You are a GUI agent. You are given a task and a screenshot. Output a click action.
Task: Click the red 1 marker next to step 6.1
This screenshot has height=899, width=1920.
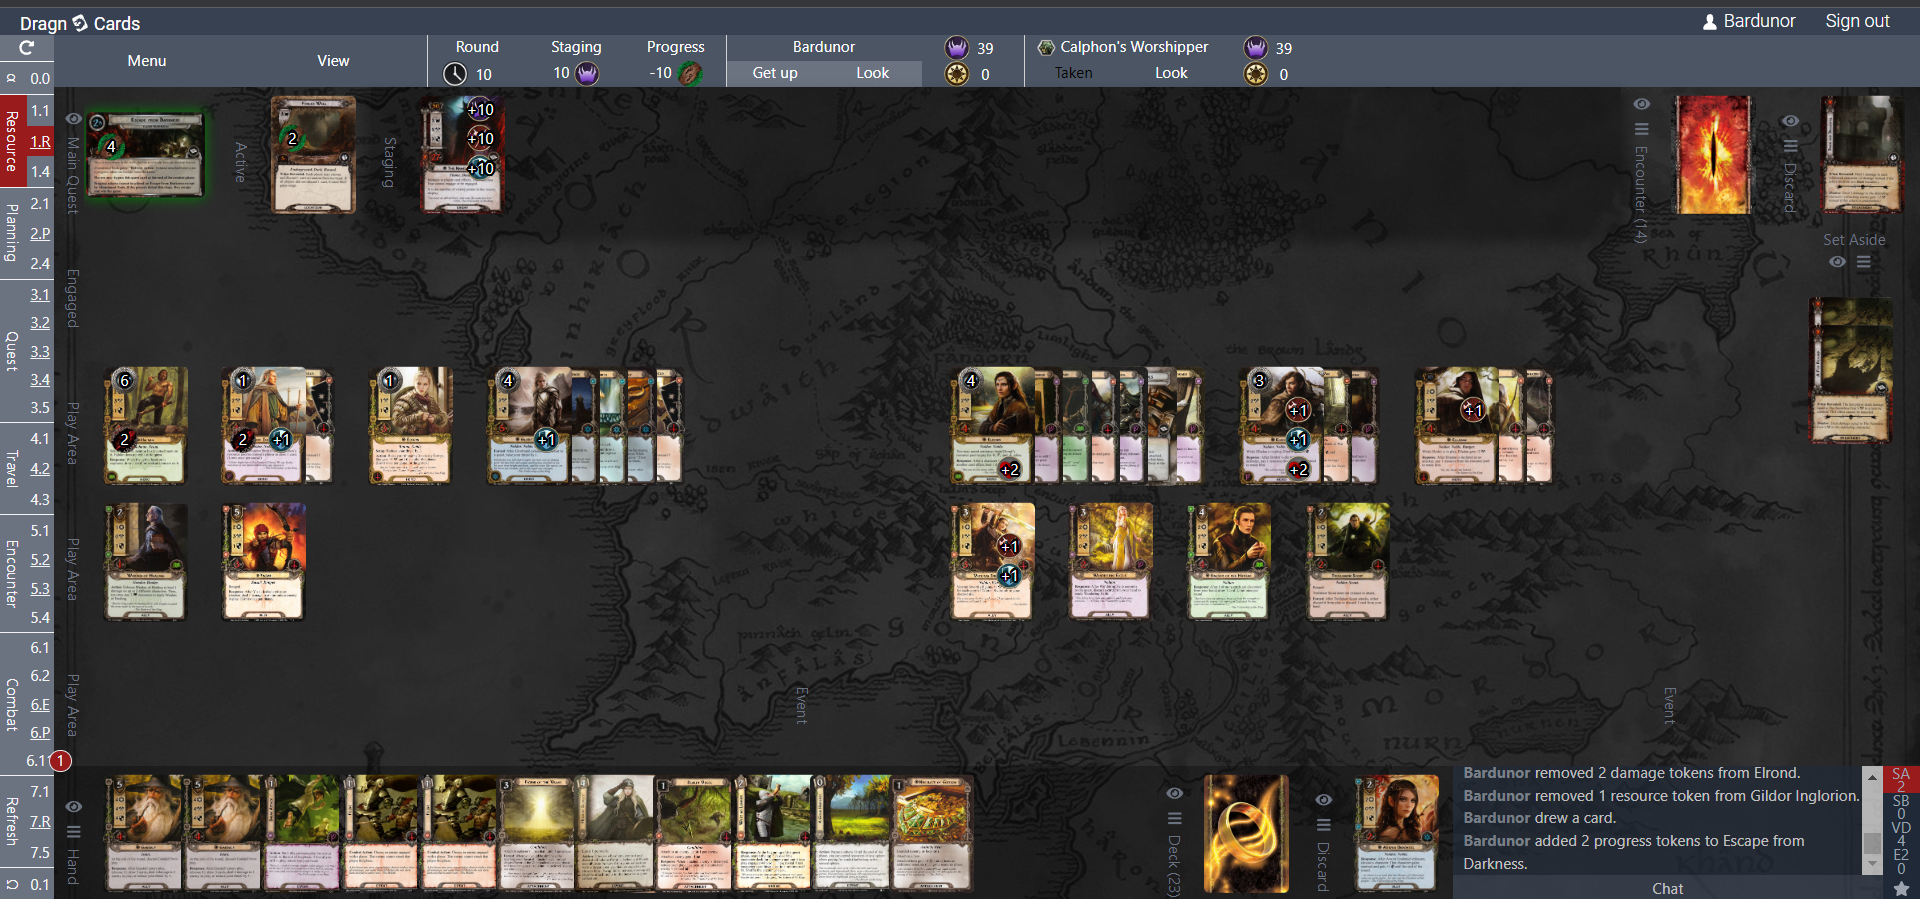[61, 761]
